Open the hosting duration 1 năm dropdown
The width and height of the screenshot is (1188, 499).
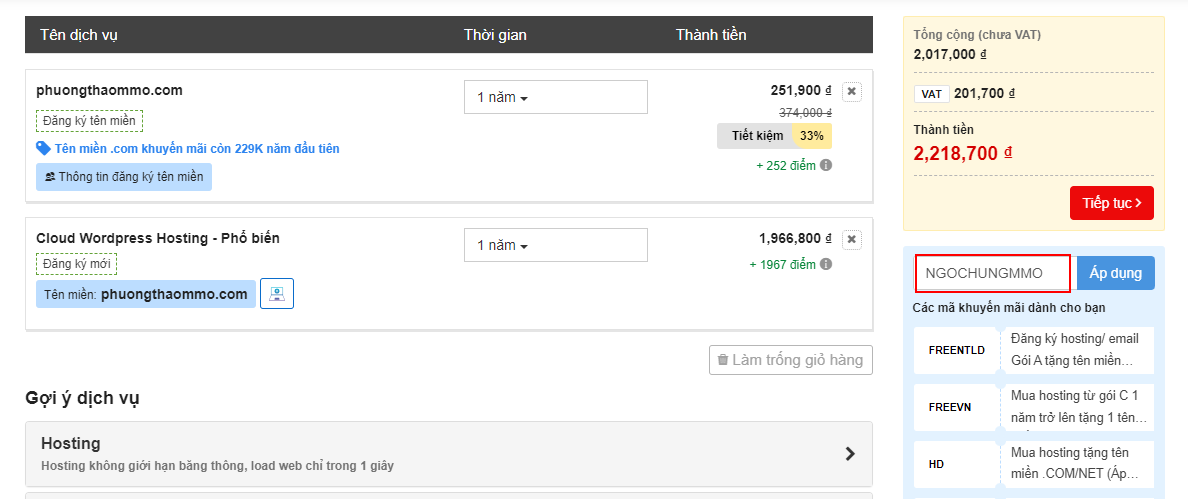click(555, 245)
